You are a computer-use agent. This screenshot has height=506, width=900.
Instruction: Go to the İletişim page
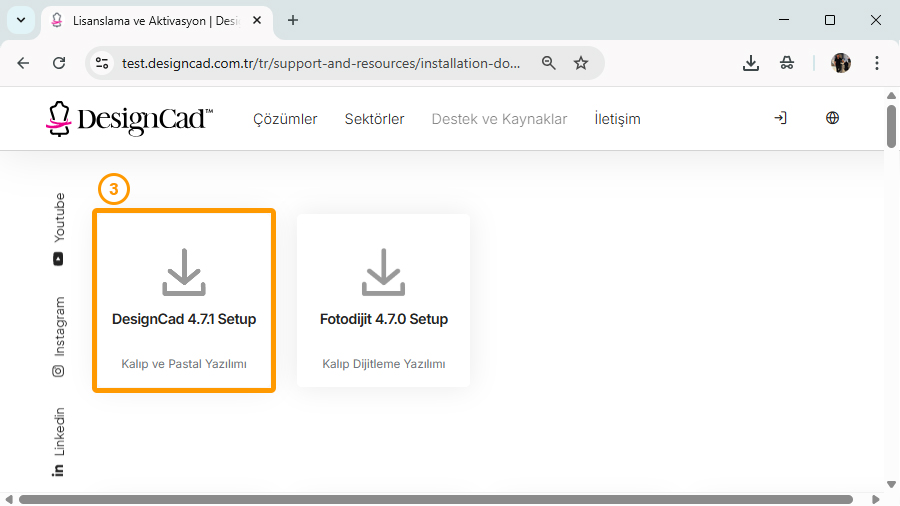[x=617, y=119]
